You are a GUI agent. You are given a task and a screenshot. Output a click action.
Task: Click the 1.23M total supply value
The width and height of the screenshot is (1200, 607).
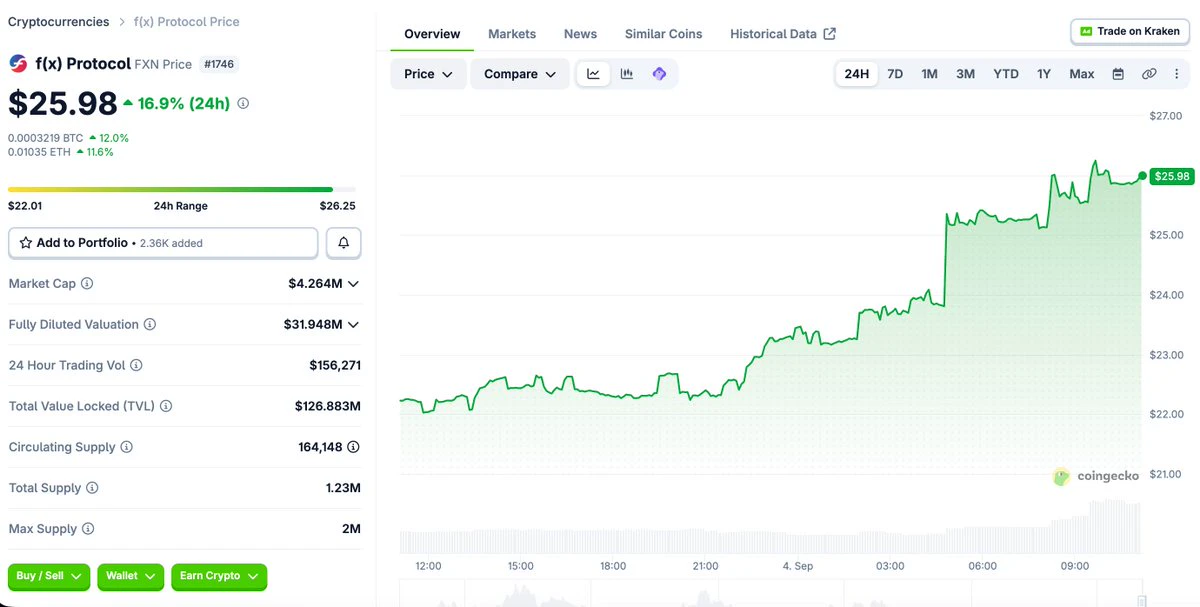click(343, 488)
